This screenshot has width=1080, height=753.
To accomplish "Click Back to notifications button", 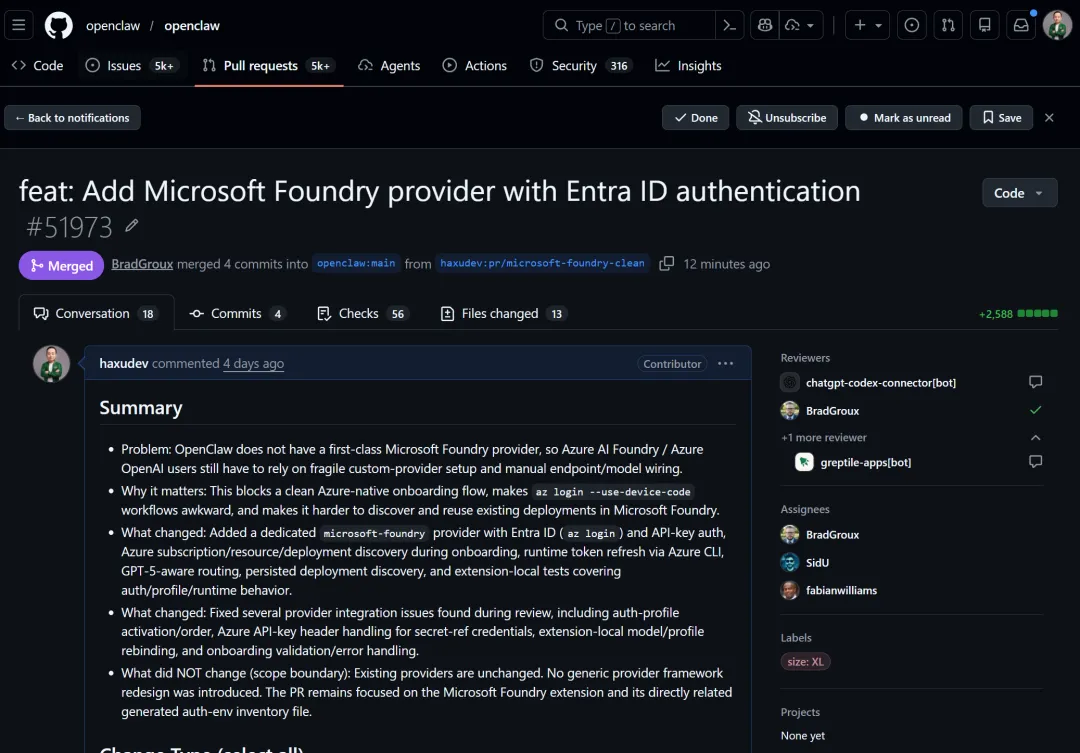I will pos(72,118).
